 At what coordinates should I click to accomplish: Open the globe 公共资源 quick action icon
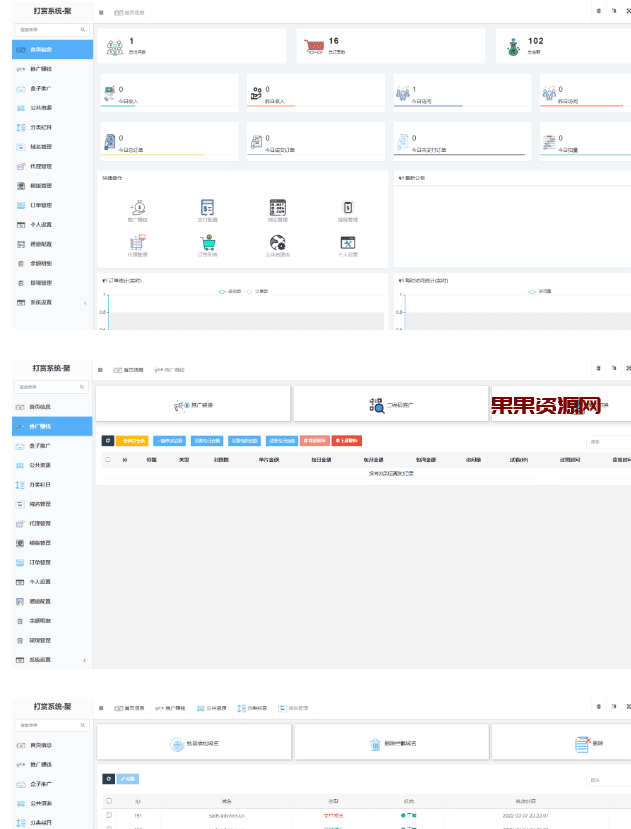278,243
